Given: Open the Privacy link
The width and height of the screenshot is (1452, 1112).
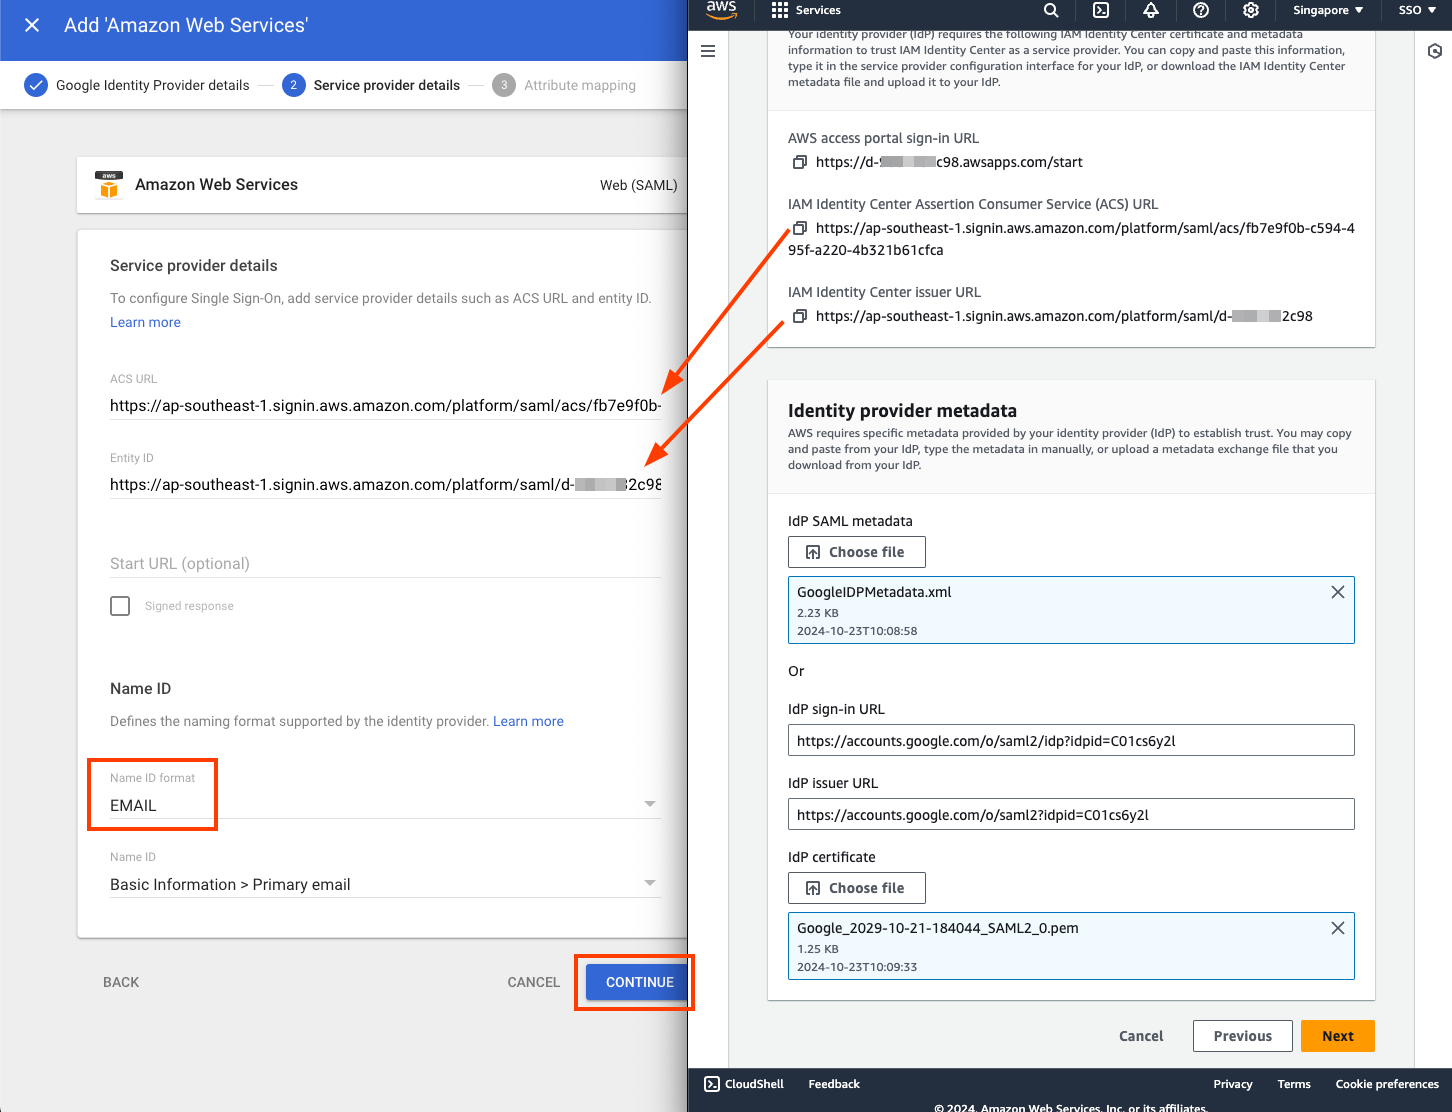Looking at the screenshot, I should (1233, 1084).
